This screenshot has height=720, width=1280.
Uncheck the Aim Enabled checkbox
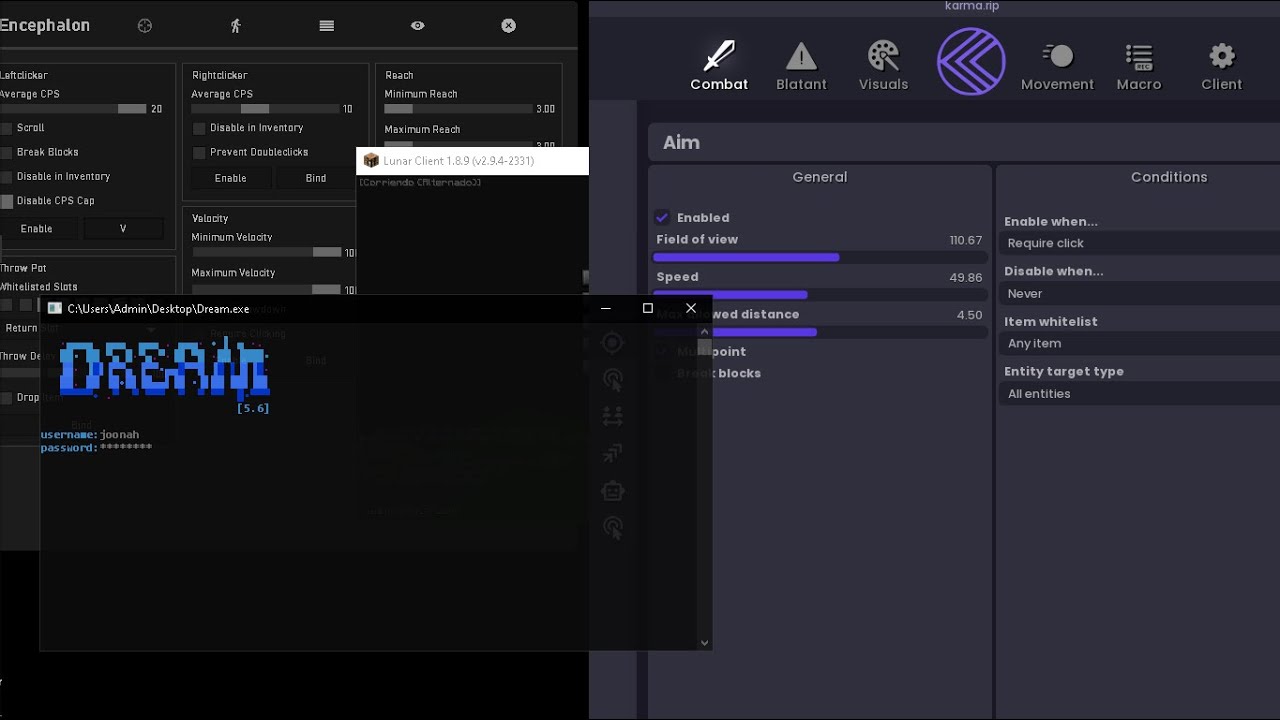(662, 217)
